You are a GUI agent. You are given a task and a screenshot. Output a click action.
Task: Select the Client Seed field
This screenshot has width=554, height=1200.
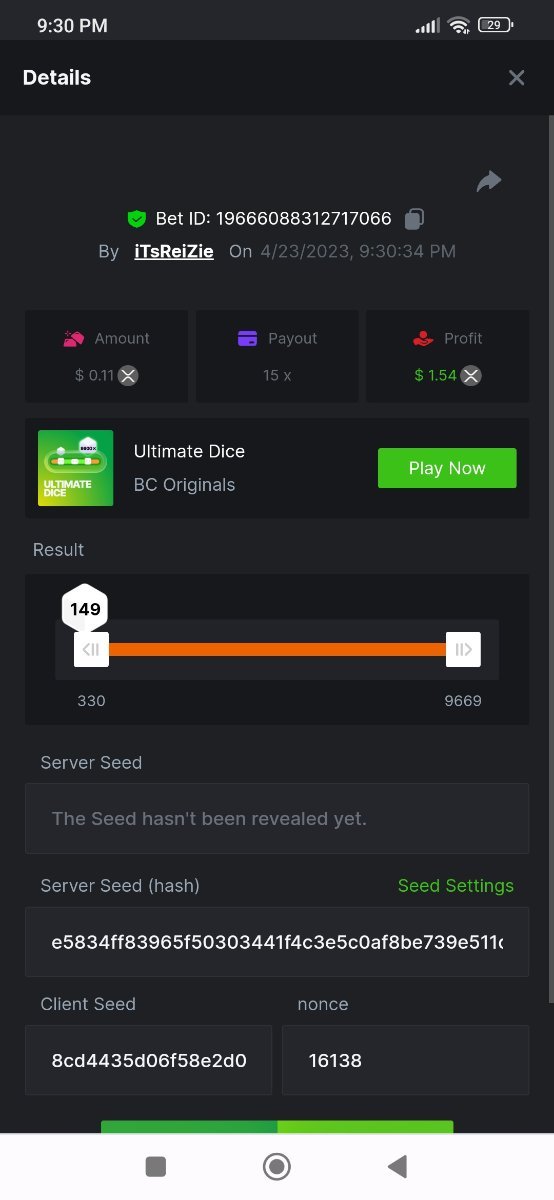tap(148, 1060)
